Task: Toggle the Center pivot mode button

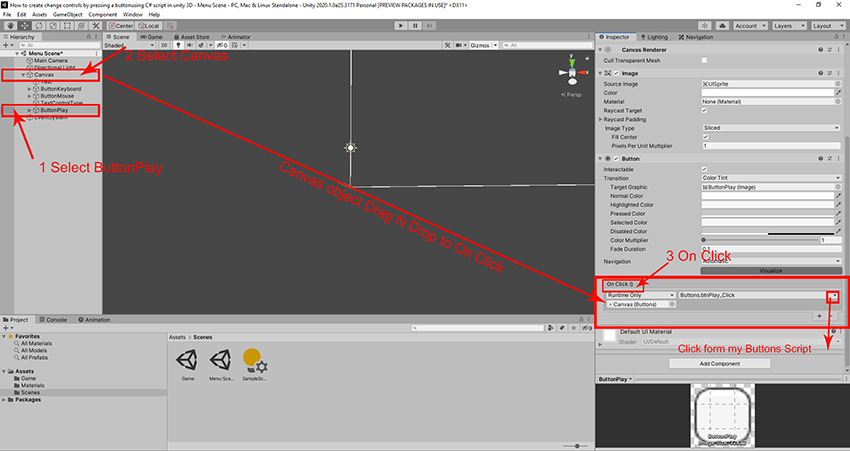Action: [x=120, y=25]
